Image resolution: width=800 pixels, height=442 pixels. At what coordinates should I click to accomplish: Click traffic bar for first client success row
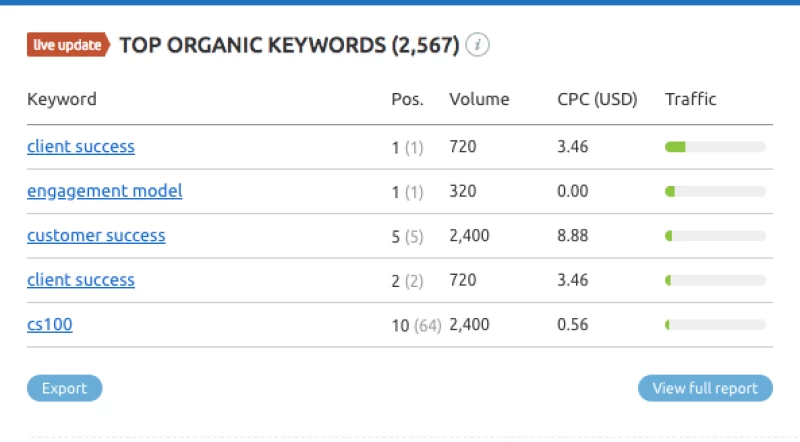coord(715,147)
